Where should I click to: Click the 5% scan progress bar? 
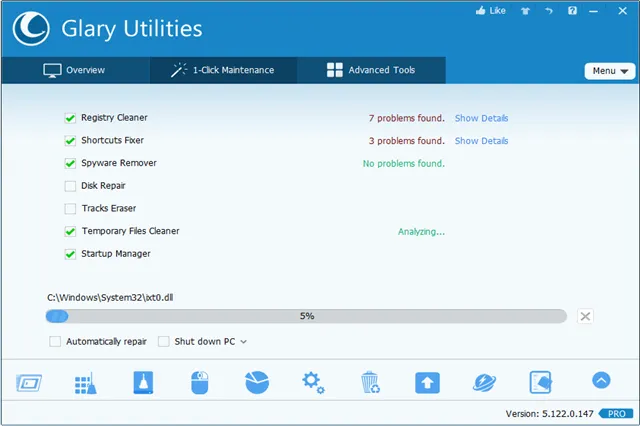[x=306, y=316]
